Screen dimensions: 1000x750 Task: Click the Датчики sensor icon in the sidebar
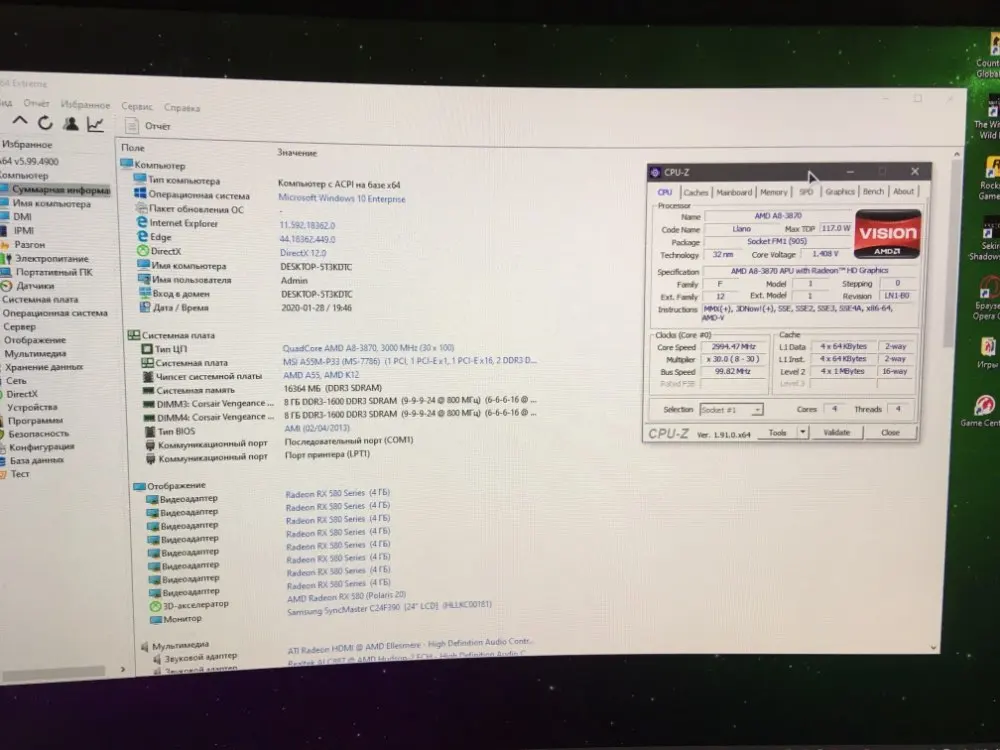6,286
